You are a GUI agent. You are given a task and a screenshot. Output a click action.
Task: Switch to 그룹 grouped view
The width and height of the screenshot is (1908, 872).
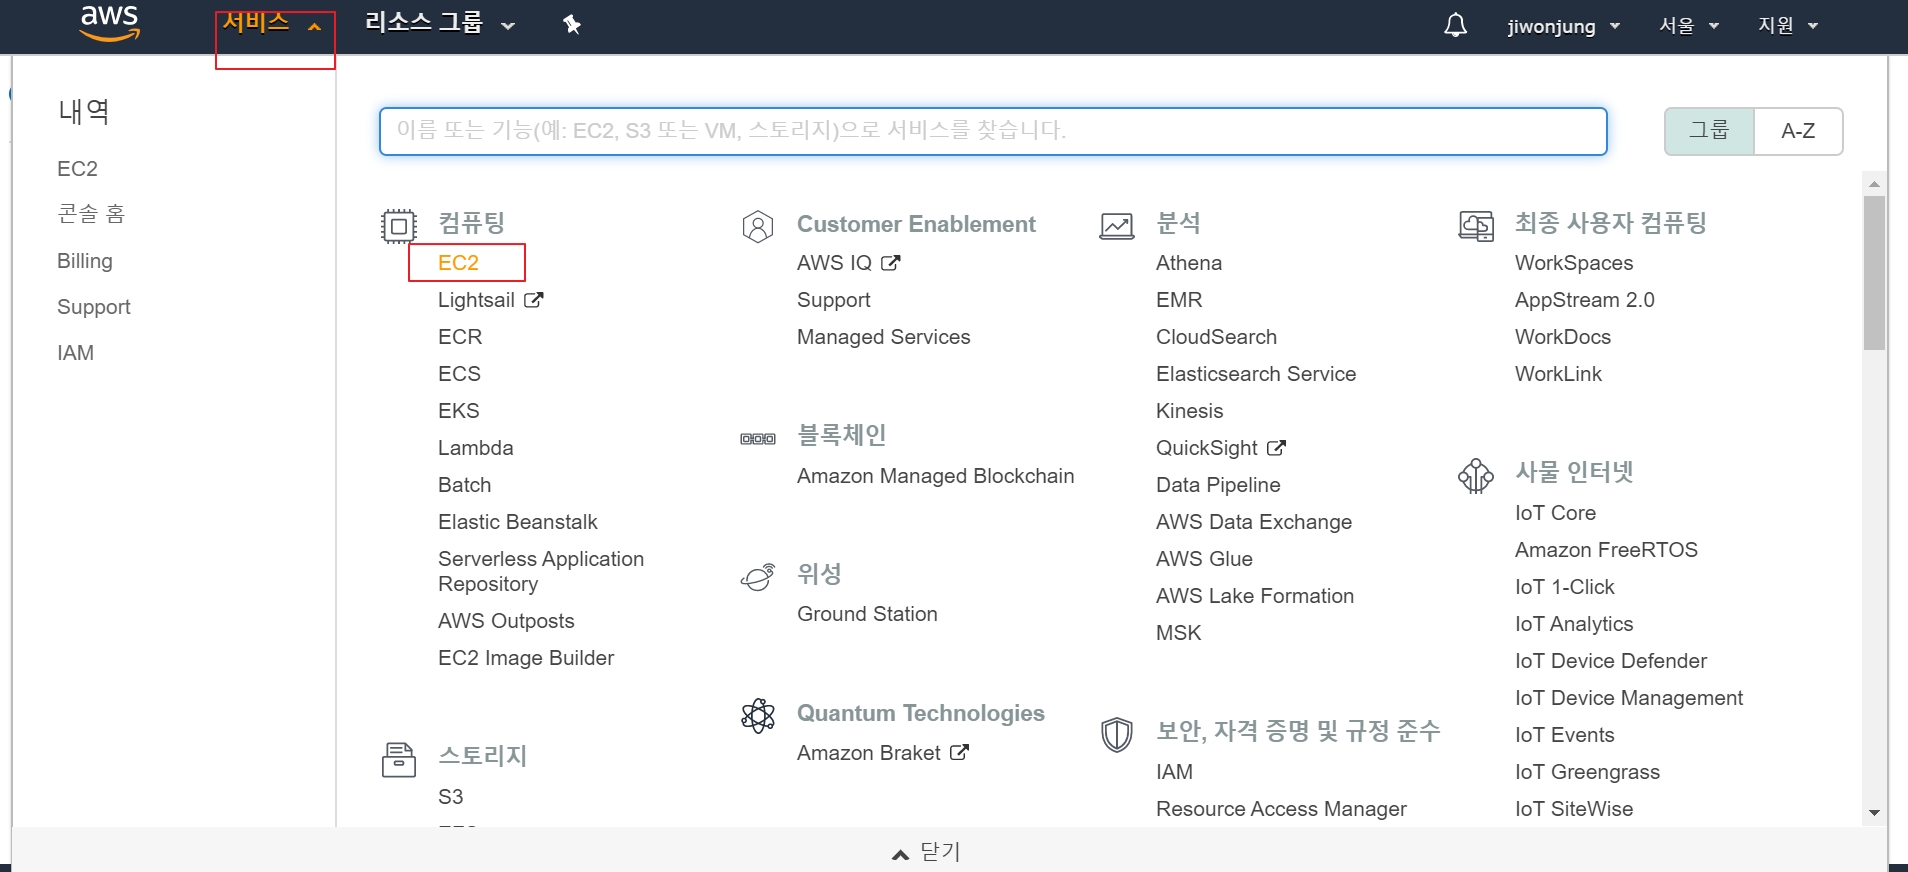[1709, 131]
